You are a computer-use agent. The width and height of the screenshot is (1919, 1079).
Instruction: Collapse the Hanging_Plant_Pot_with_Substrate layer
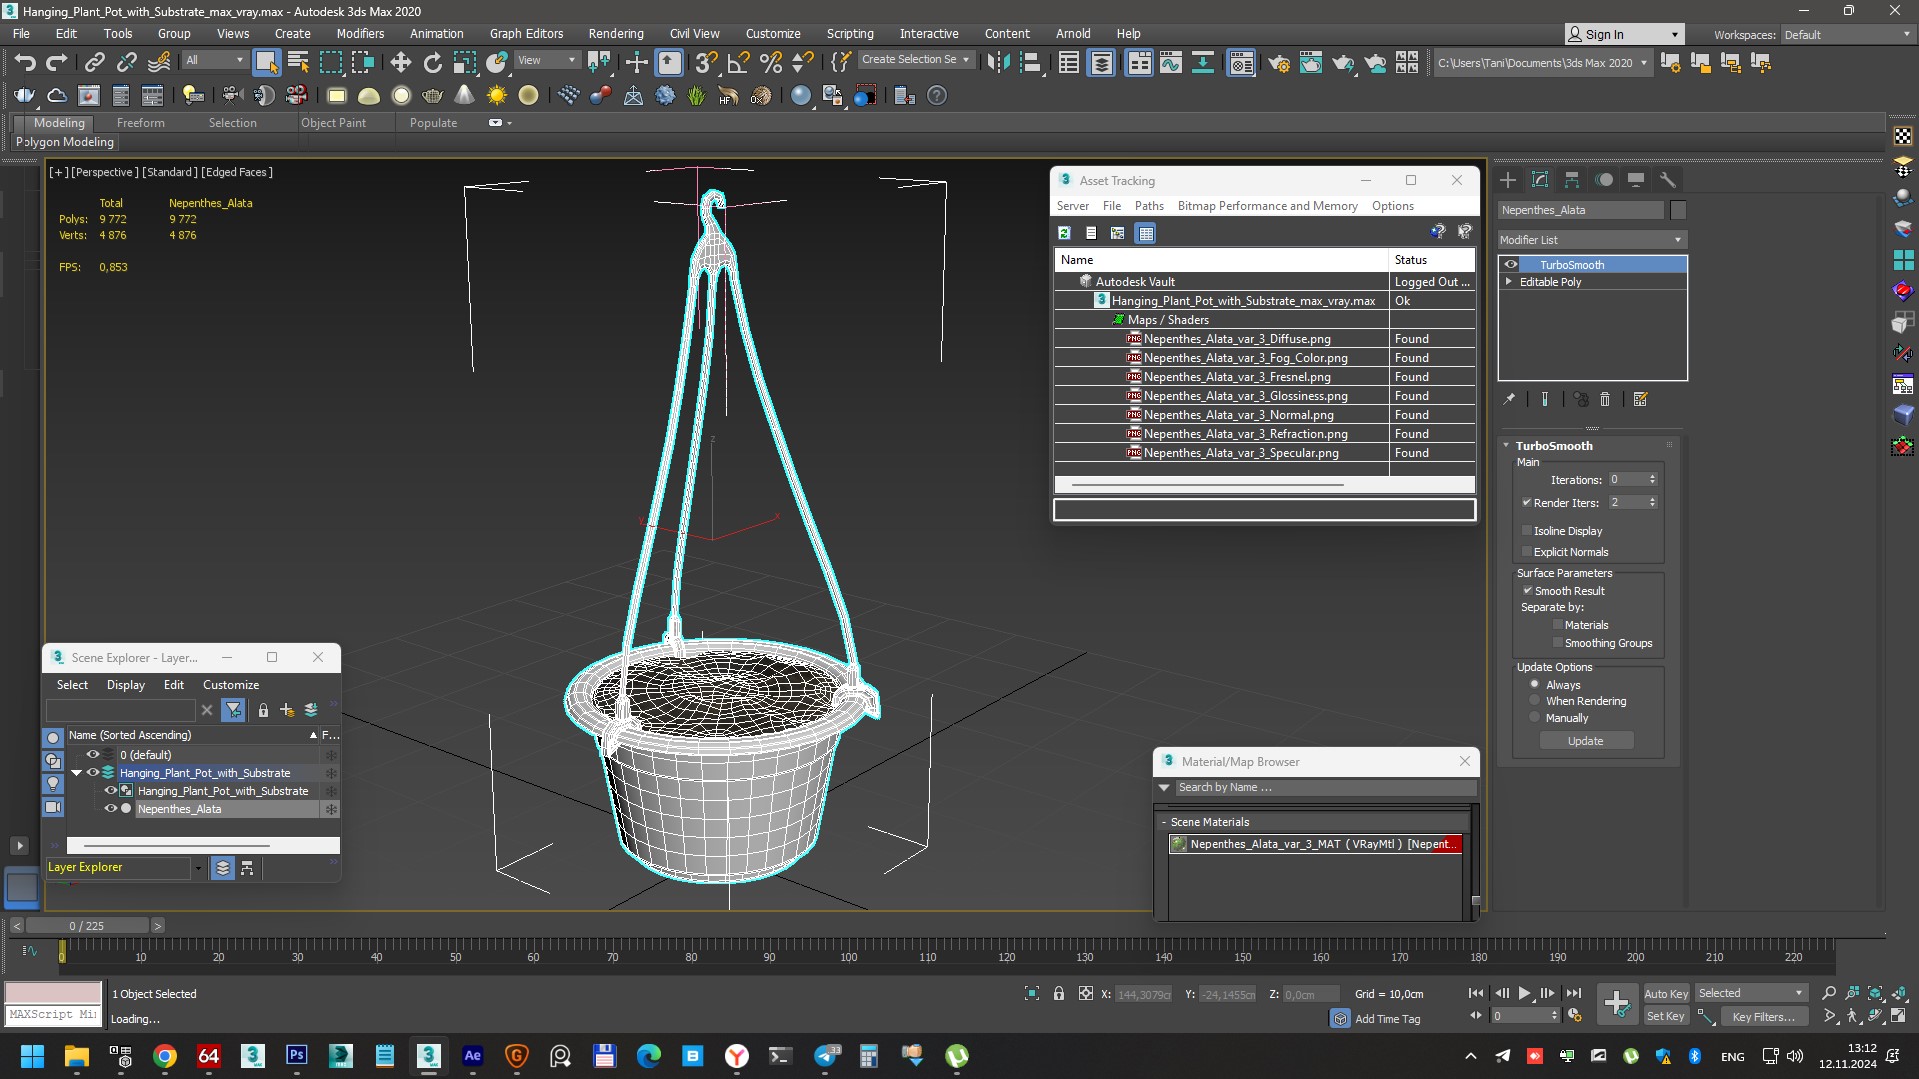tap(76, 773)
